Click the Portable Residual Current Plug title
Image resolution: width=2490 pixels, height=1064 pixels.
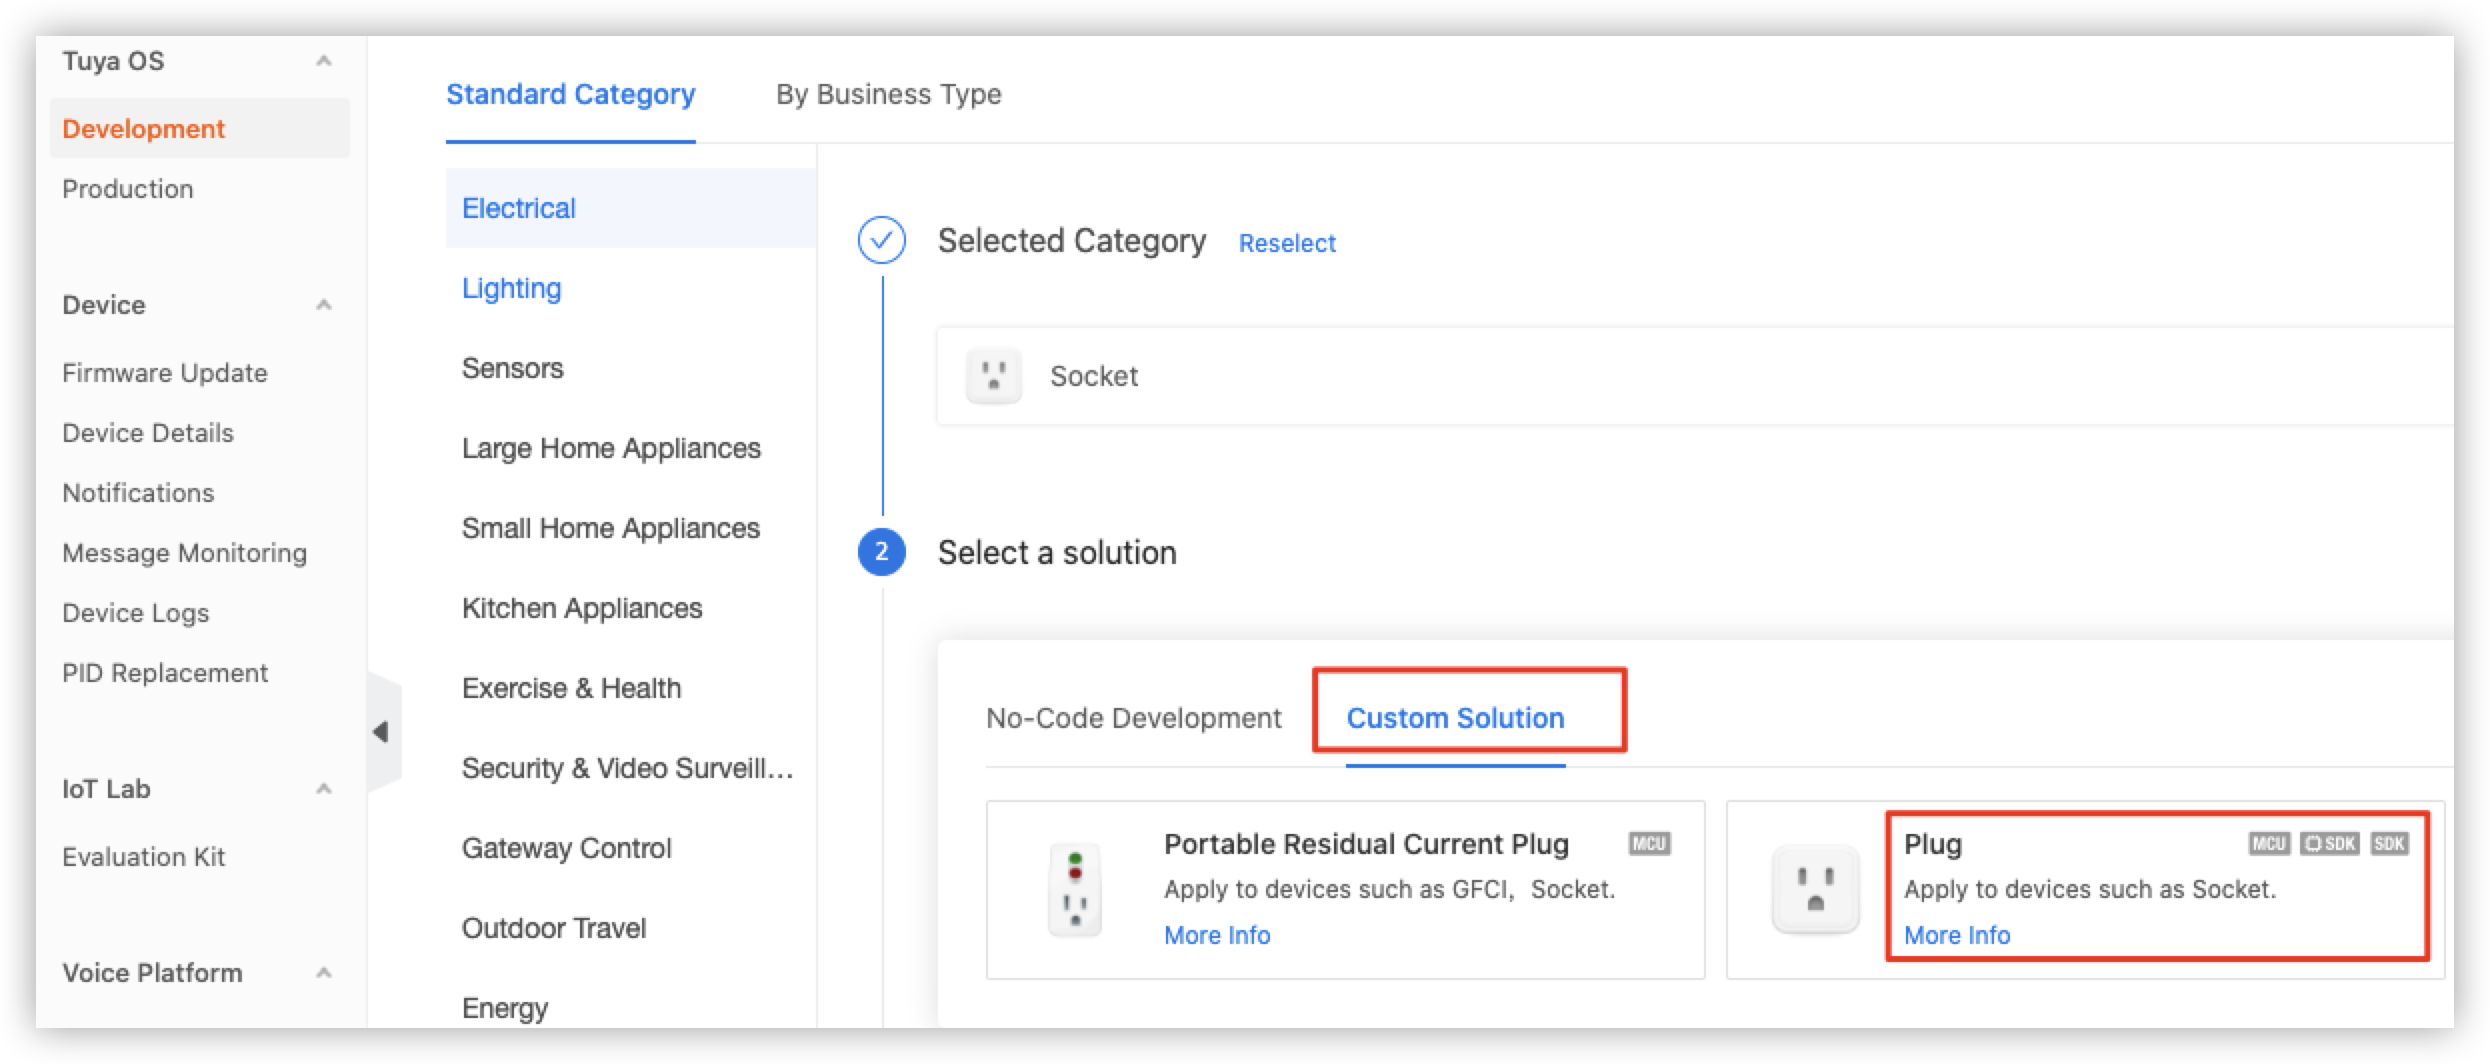point(1366,844)
